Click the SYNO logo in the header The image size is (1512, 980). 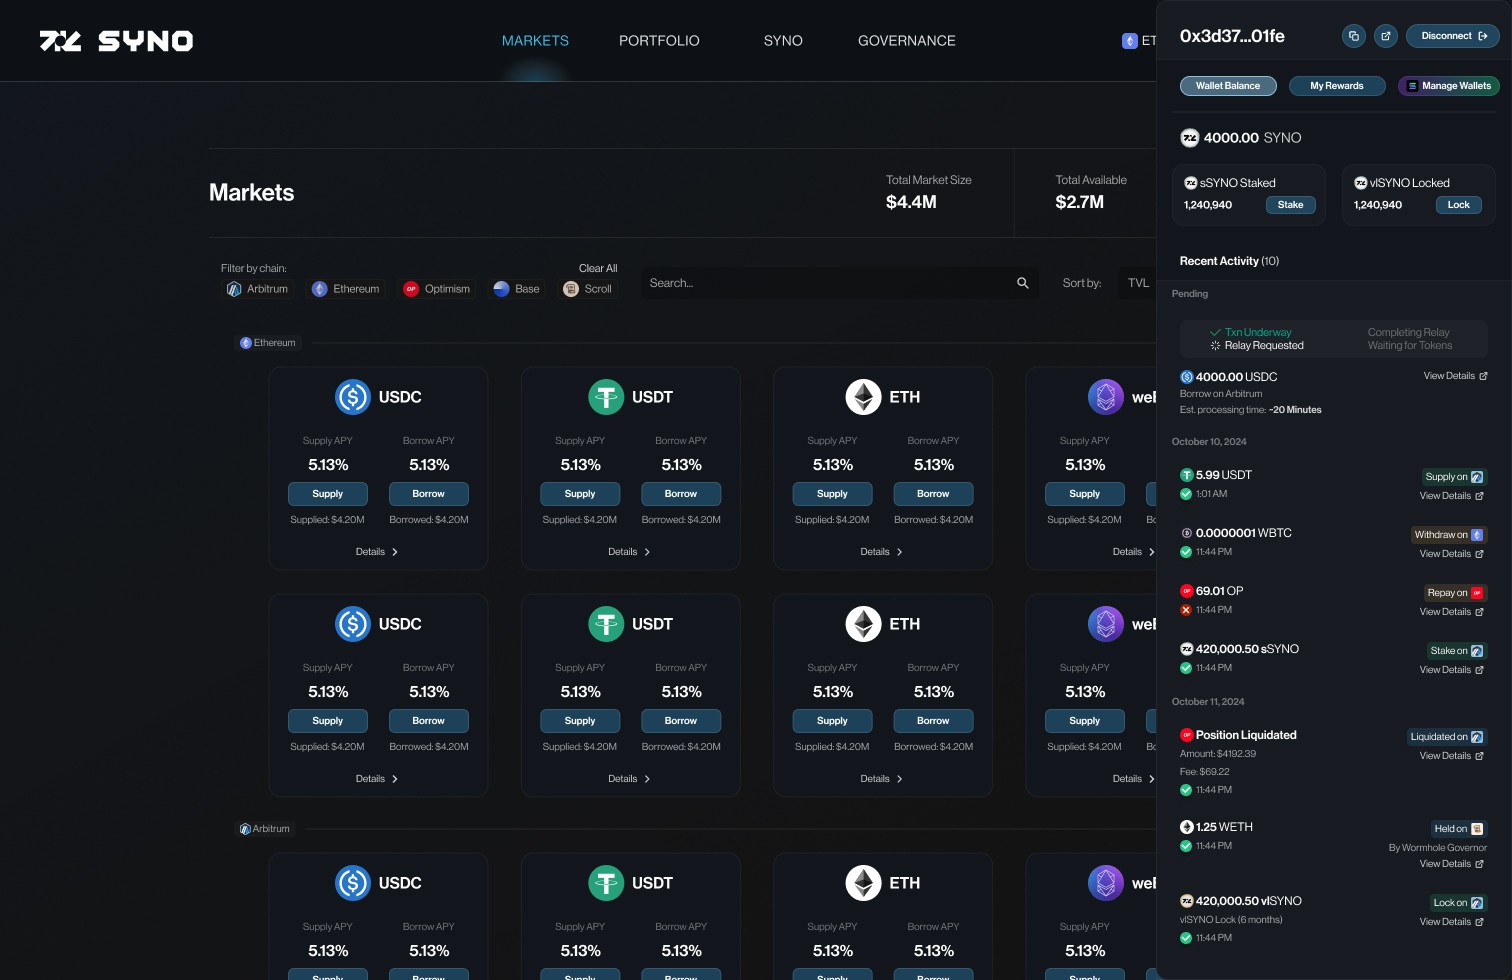pos(116,41)
